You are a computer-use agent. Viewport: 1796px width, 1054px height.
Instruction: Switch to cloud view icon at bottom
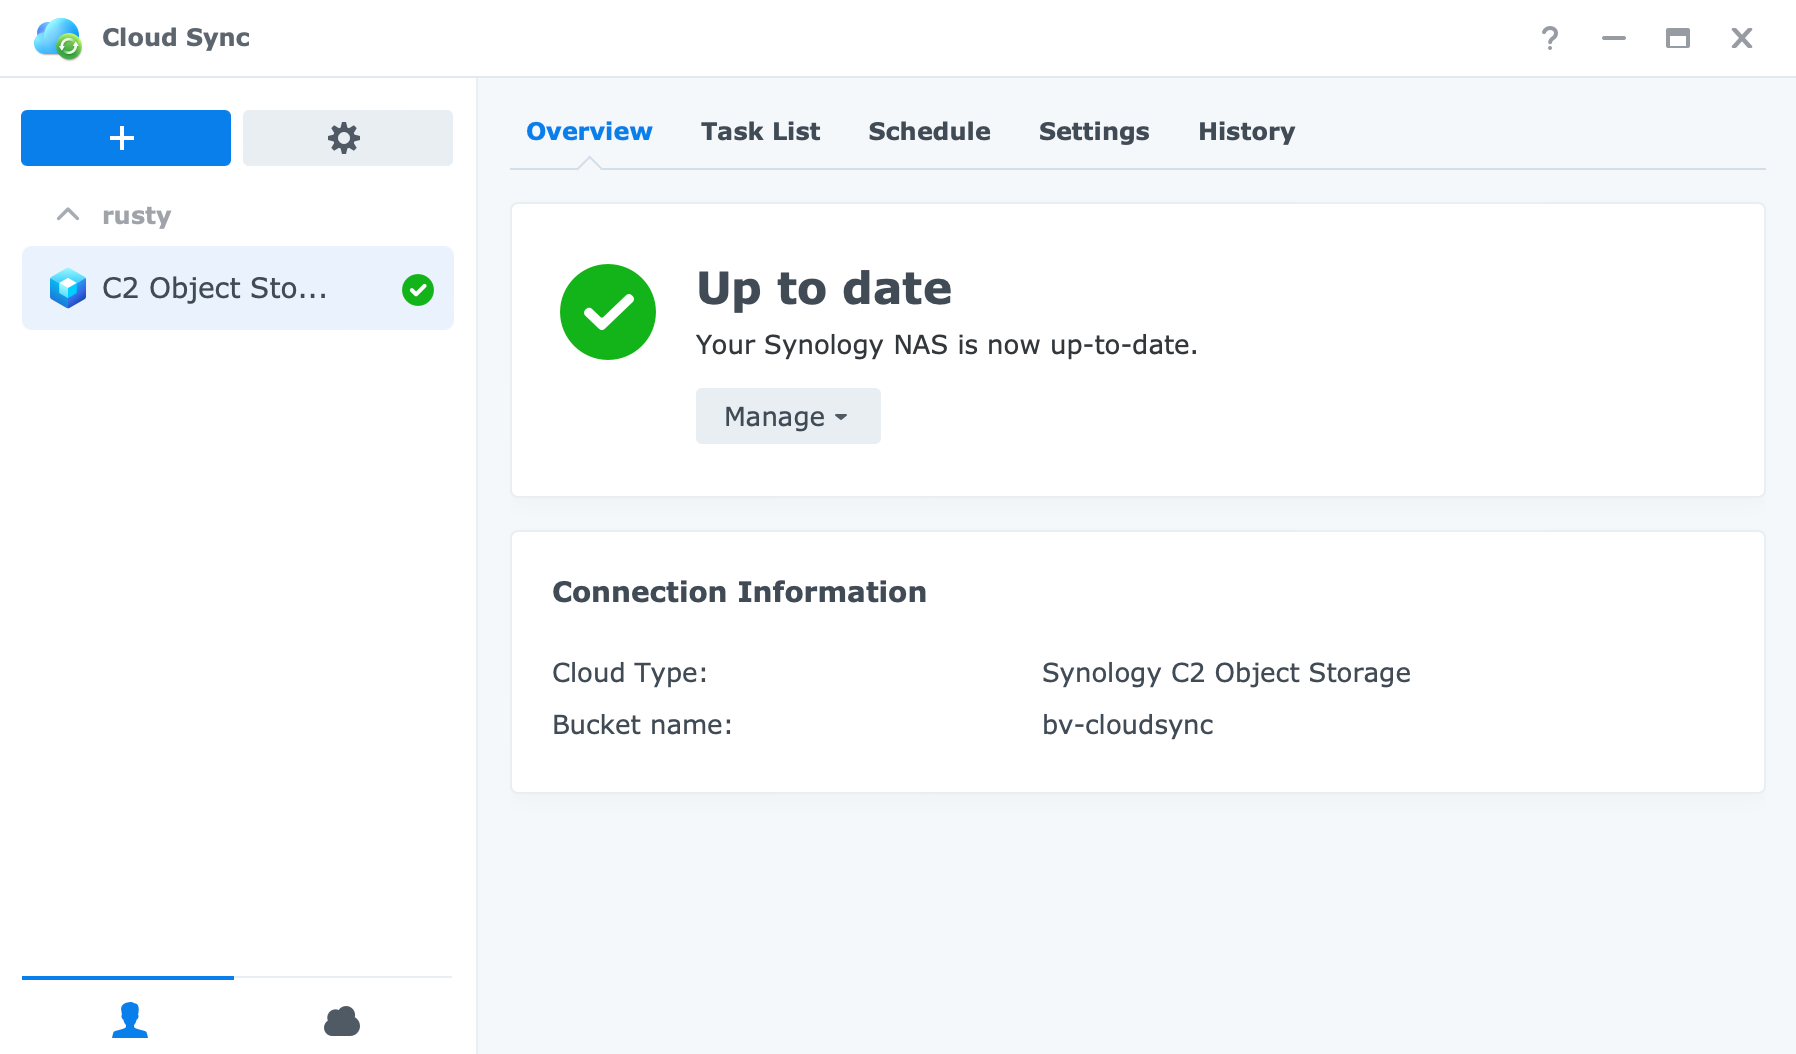click(342, 1021)
